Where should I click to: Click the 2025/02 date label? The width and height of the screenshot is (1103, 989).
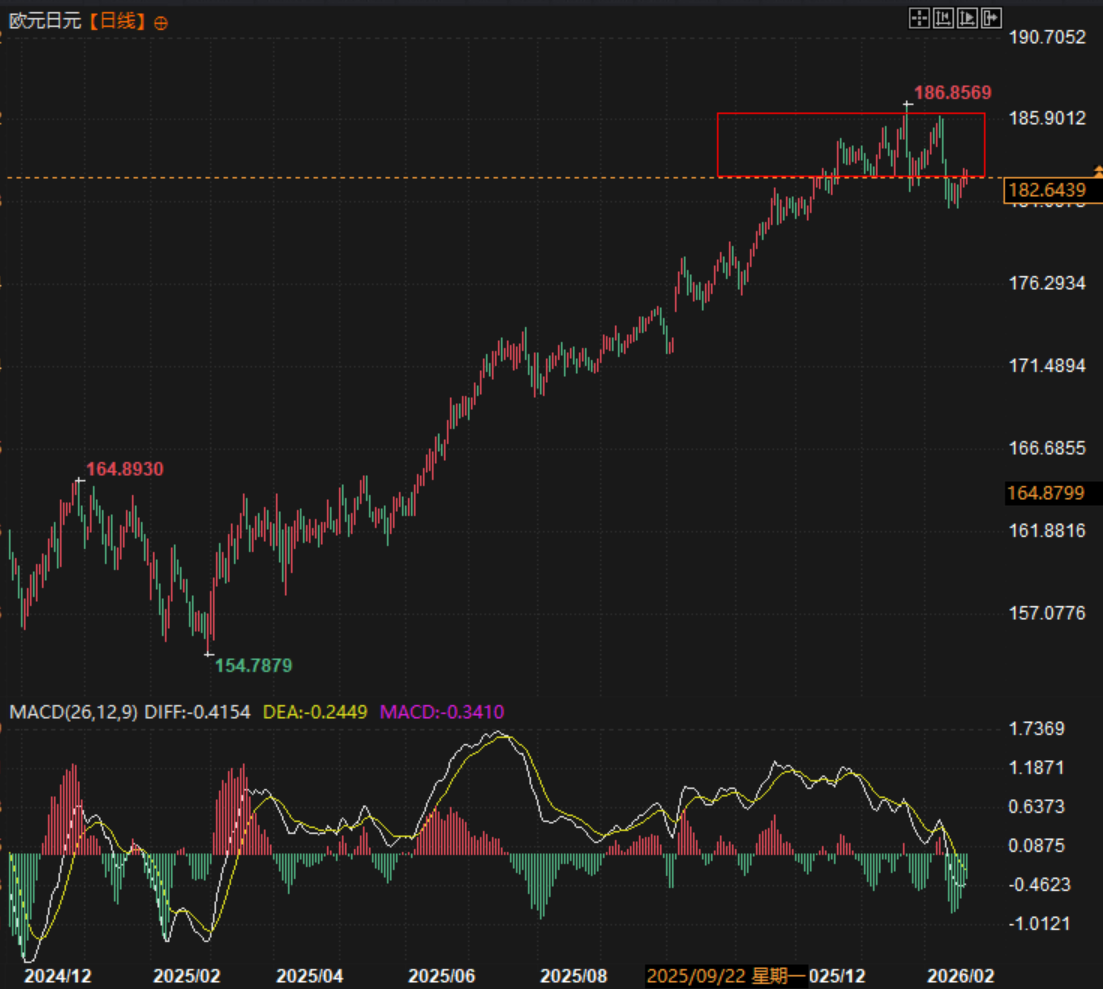pyautogui.click(x=186, y=976)
